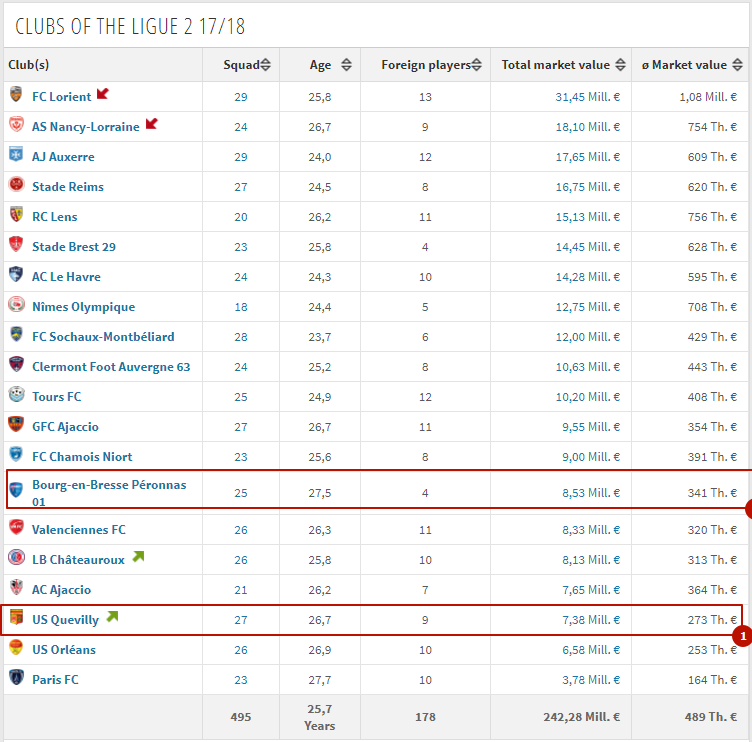Open the Valenciennes FC club link

[x=79, y=530]
